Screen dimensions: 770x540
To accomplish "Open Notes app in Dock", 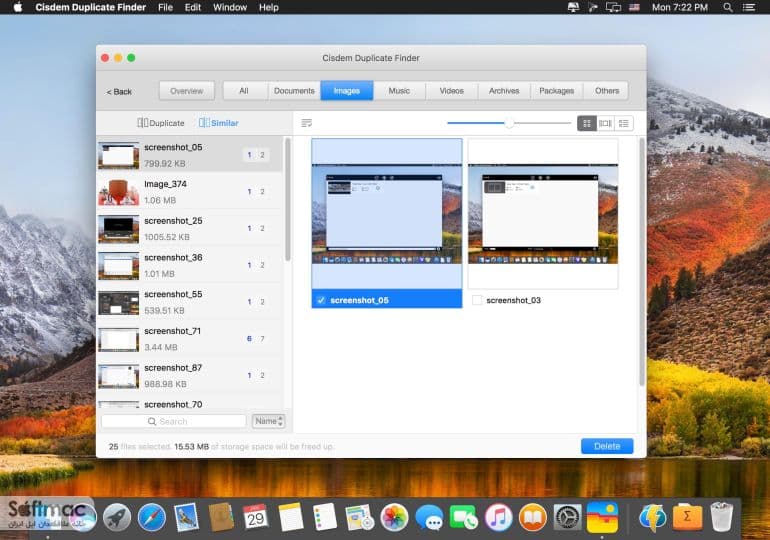I will pyautogui.click(x=290, y=517).
